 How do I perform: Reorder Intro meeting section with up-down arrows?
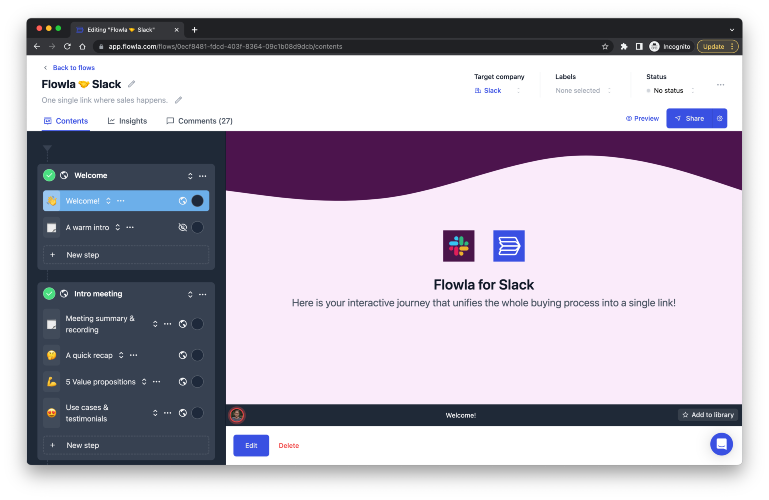click(190, 295)
